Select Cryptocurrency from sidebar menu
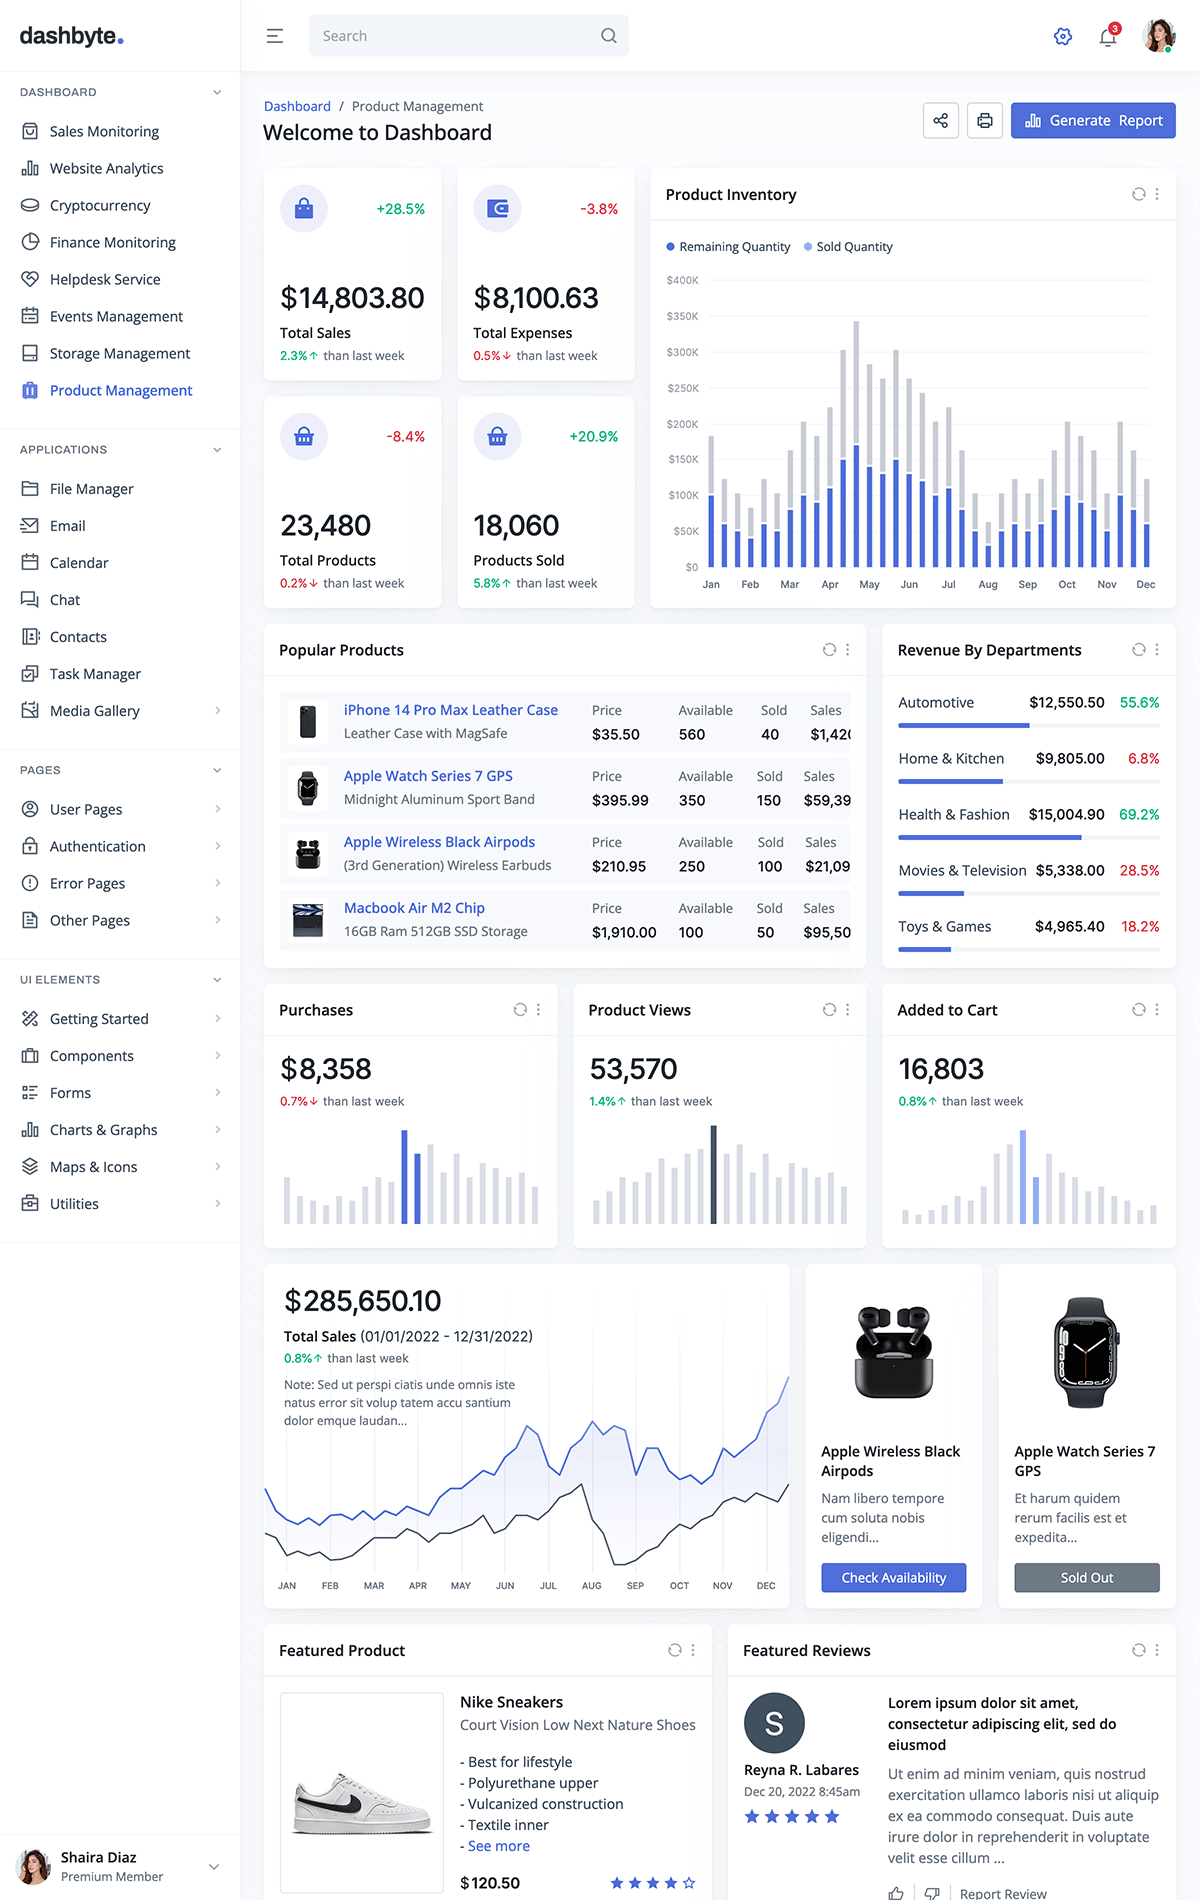This screenshot has width=1200, height=1900. (100, 206)
